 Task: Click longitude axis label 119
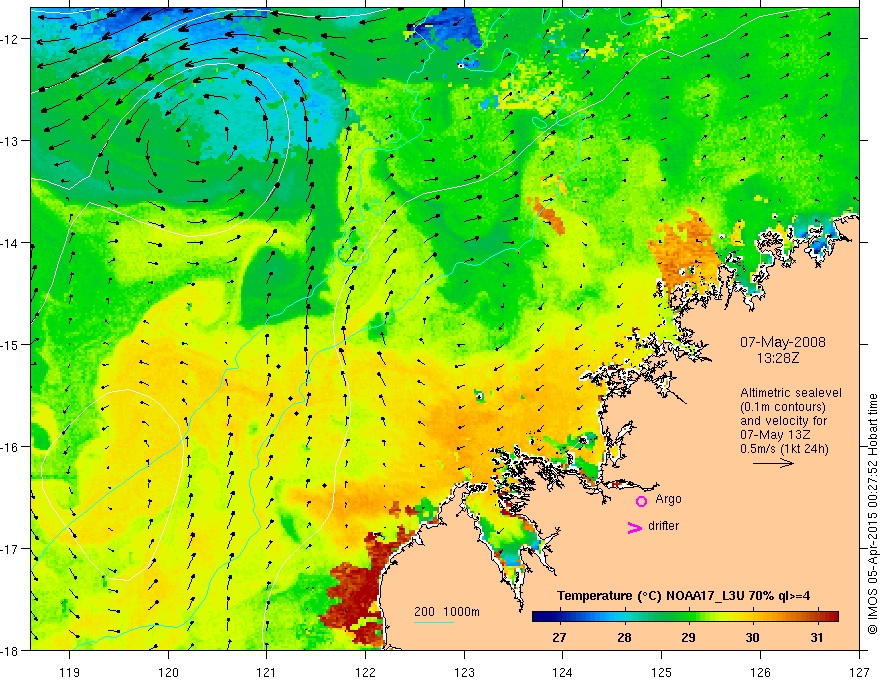click(x=70, y=672)
